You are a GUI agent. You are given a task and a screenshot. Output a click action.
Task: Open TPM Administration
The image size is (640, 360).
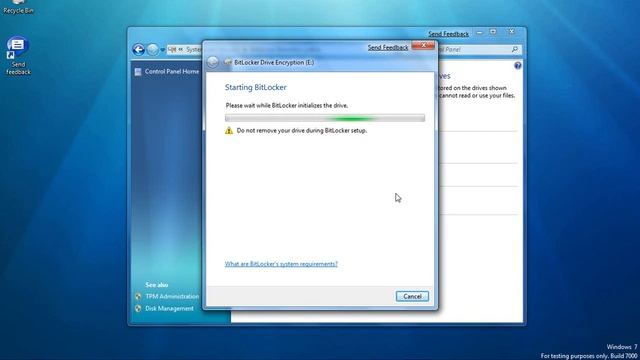(172, 296)
